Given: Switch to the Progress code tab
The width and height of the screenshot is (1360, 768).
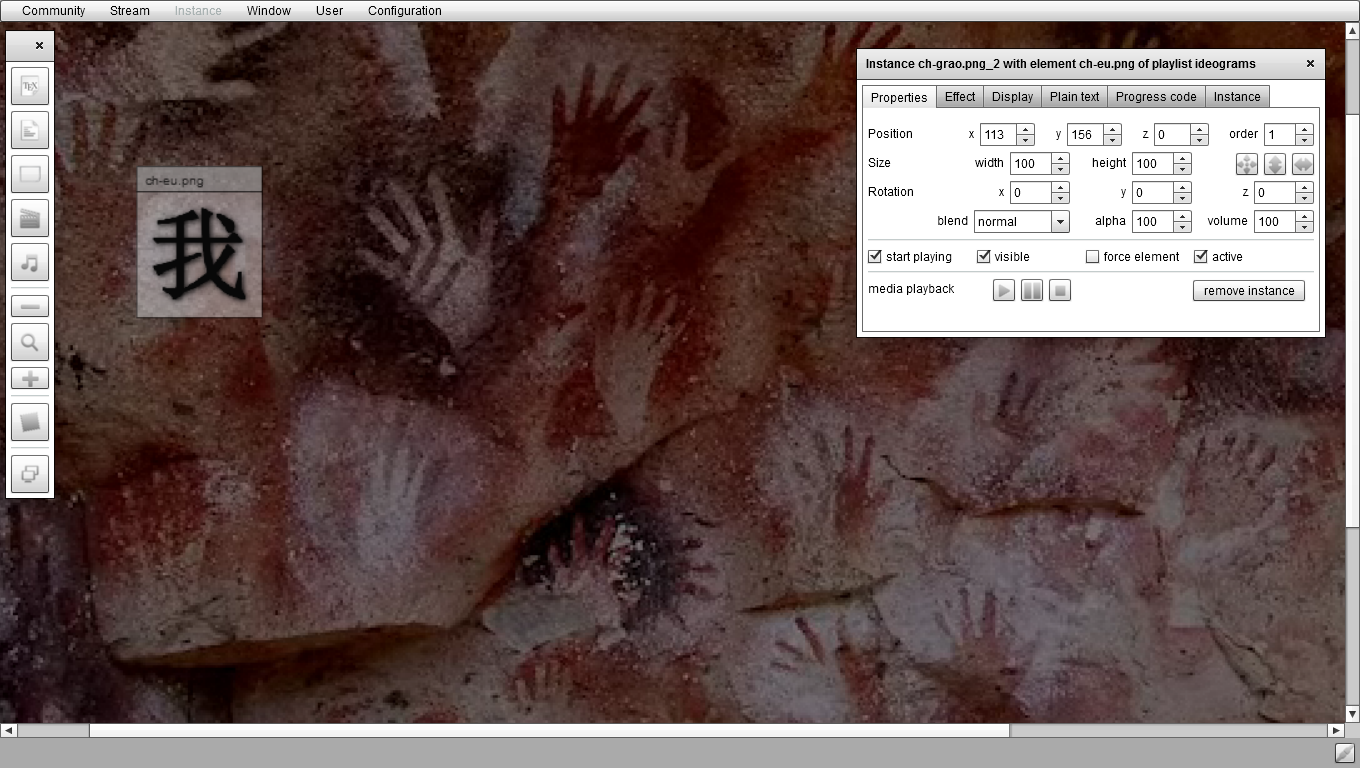Looking at the screenshot, I should point(1156,97).
